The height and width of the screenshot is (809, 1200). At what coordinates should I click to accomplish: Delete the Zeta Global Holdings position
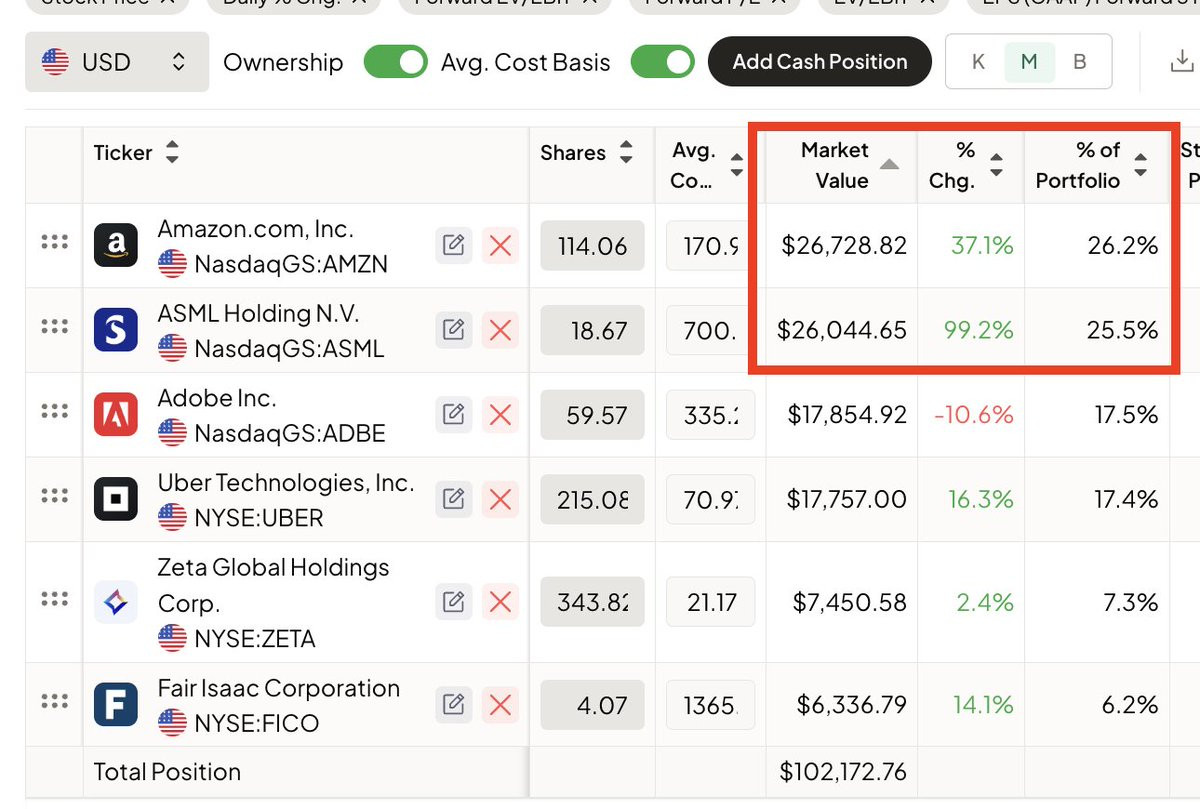[500, 602]
